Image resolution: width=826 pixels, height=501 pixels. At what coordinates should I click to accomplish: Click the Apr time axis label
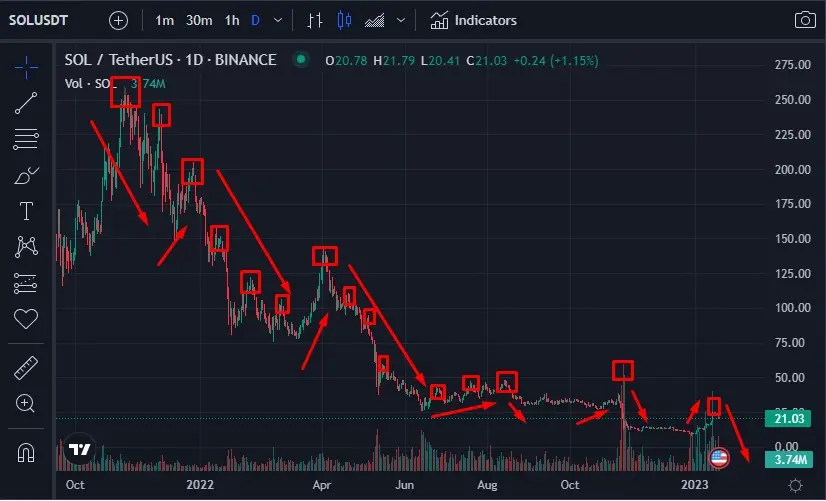(x=321, y=485)
